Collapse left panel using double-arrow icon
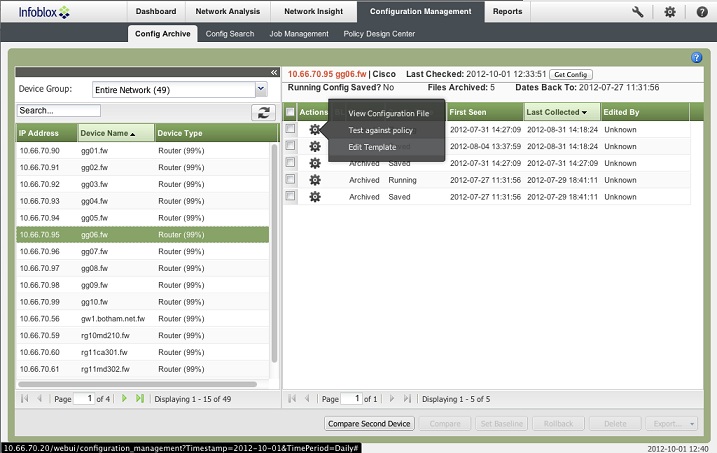This screenshot has width=717, height=453. coord(273,72)
